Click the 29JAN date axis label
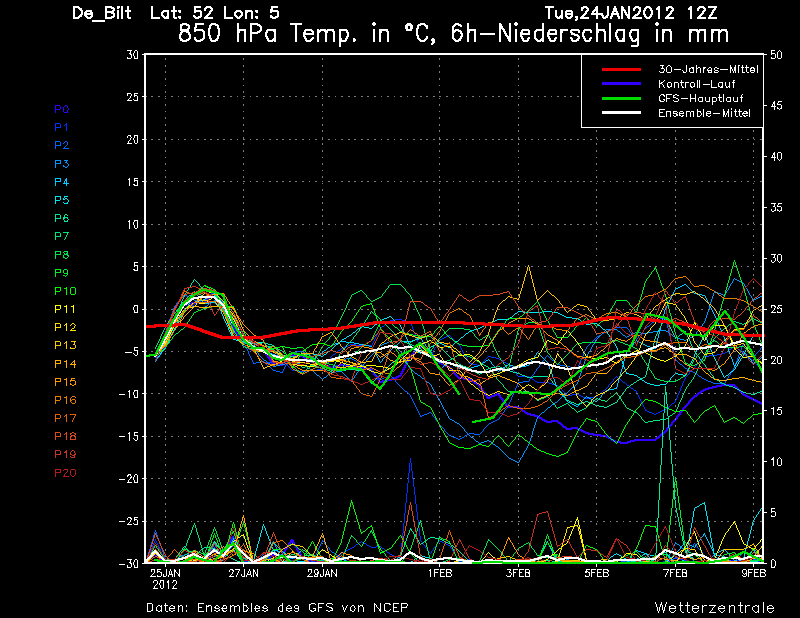The height and width of the screenshot is (618, 800). pos(322,574)
